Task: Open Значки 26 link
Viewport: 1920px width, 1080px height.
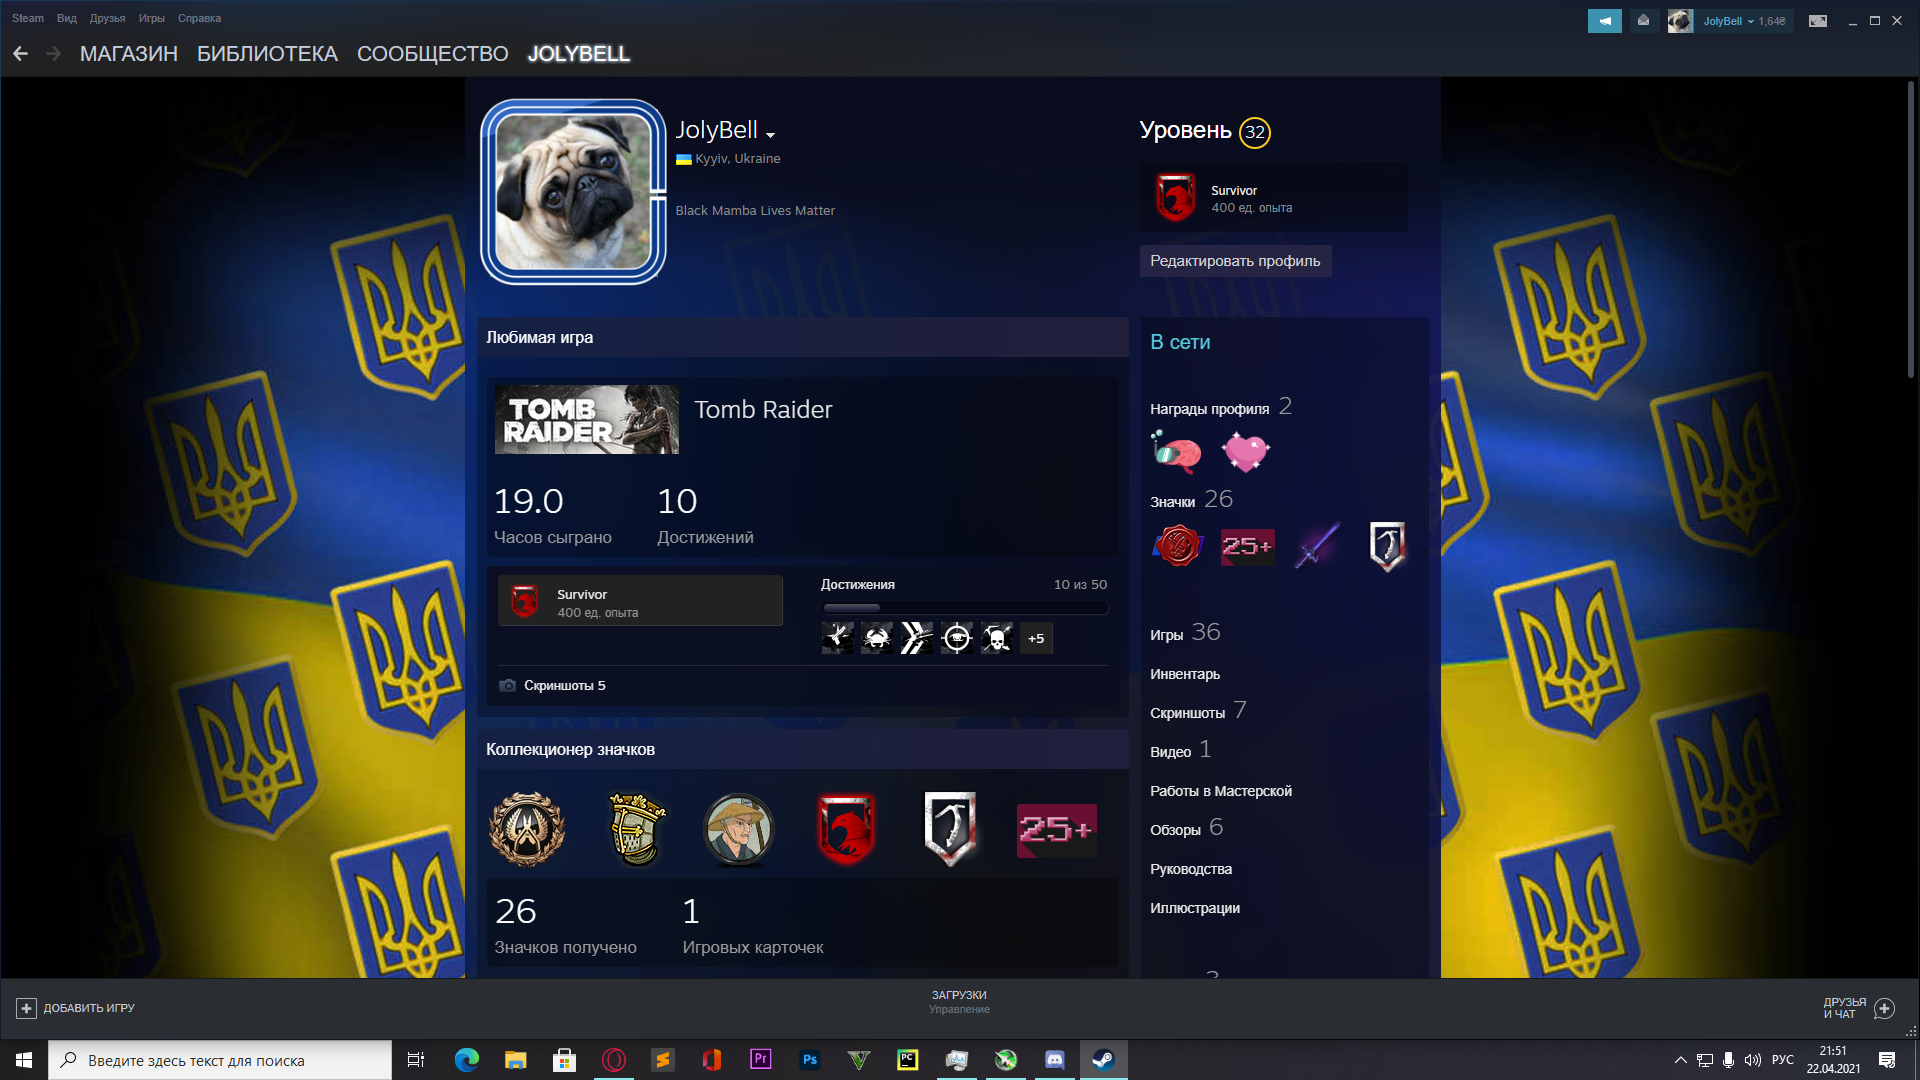Action: 1191,500
